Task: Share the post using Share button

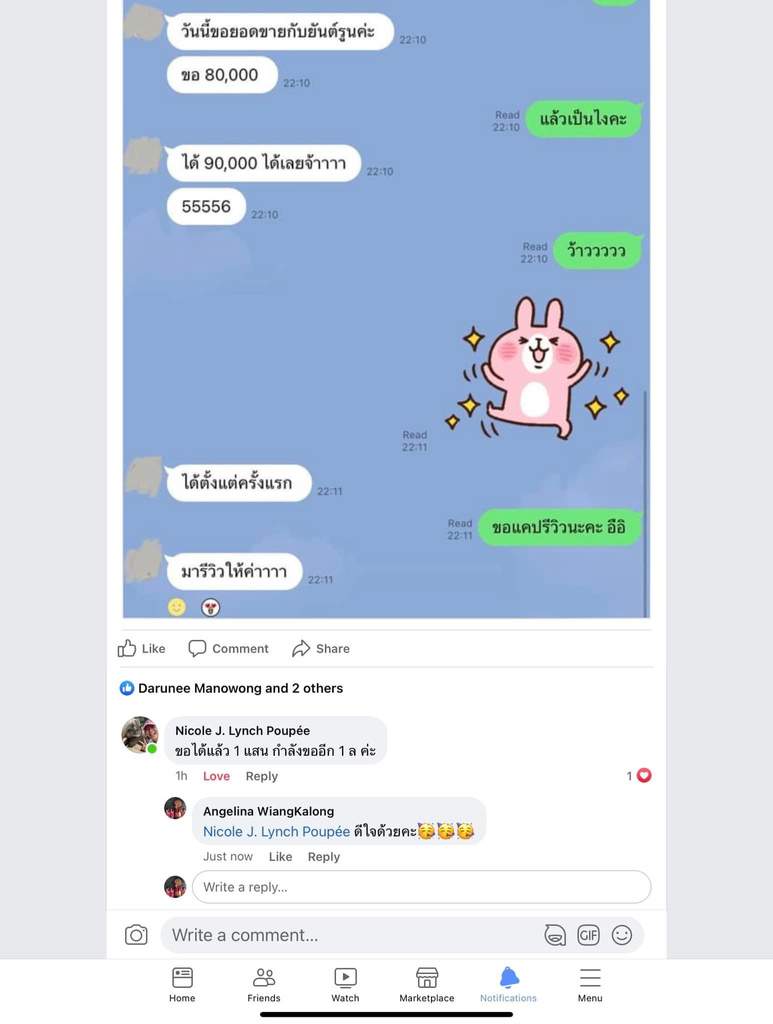Action: coord(321,648)
